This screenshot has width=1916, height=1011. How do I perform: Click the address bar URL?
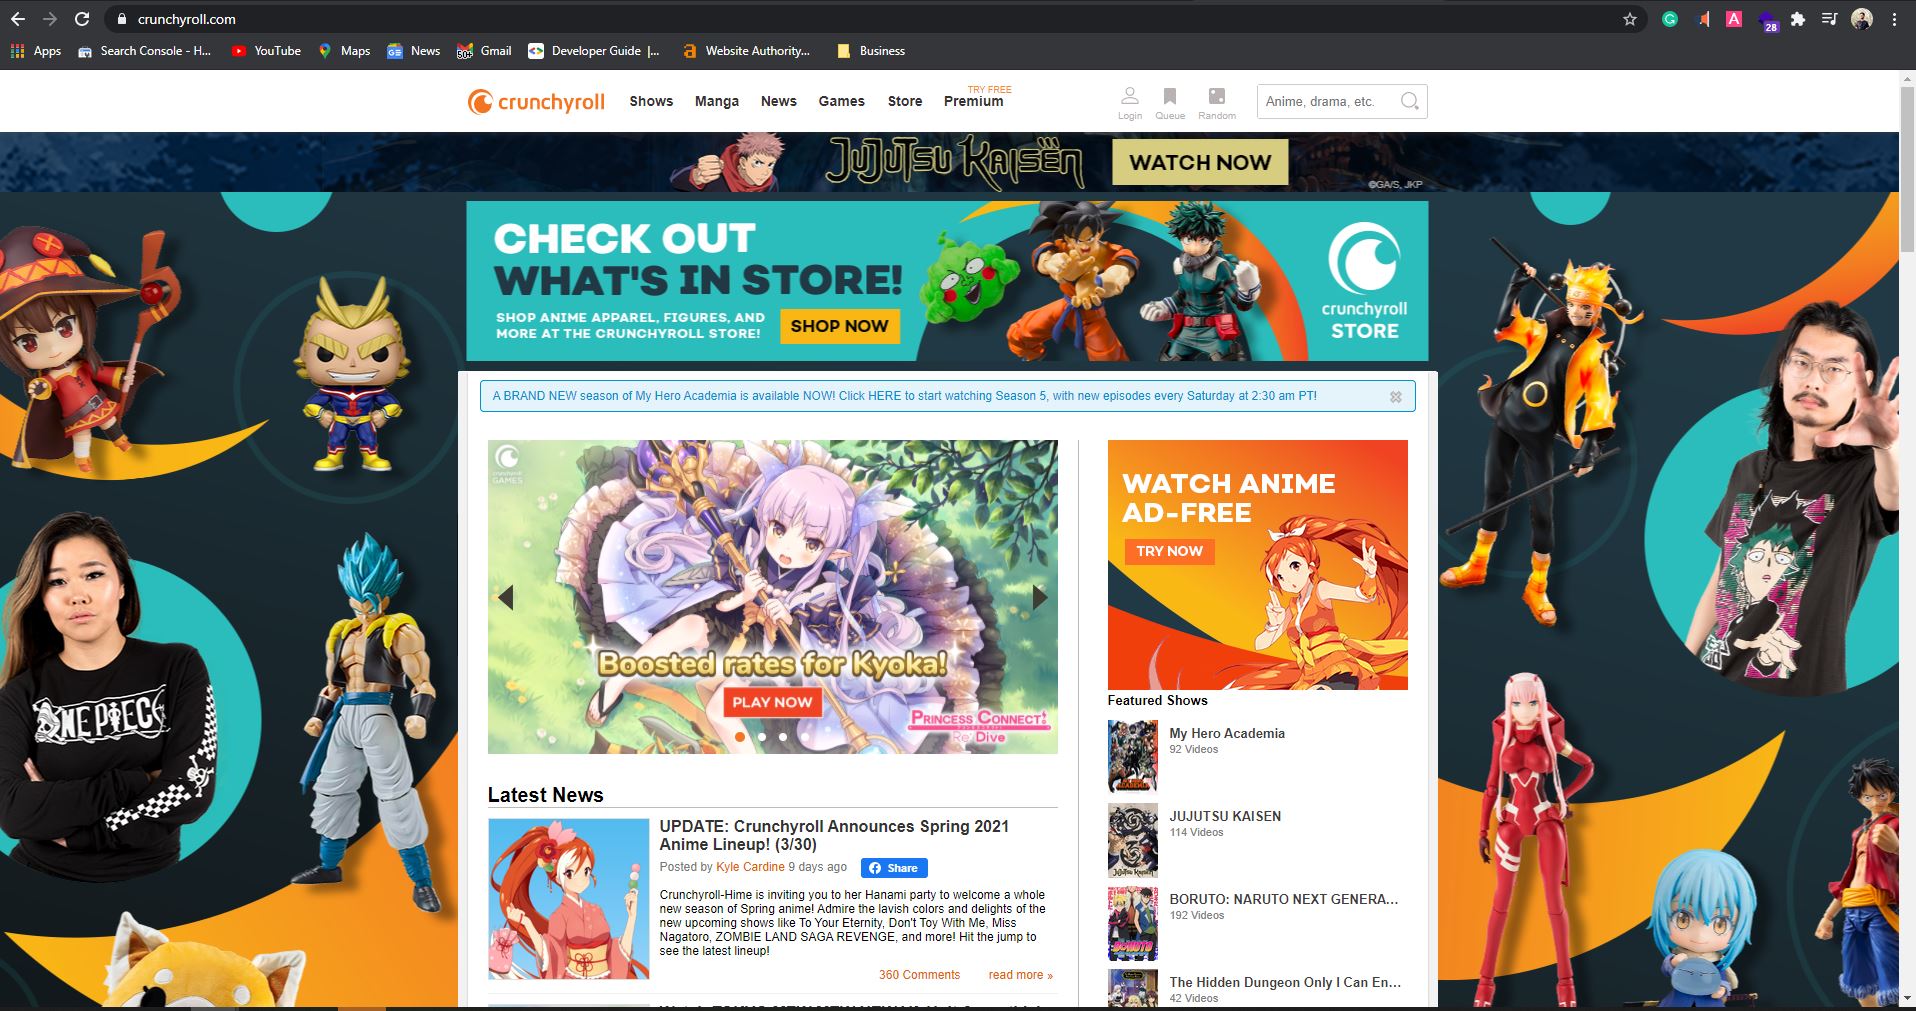tap(187, 19)
